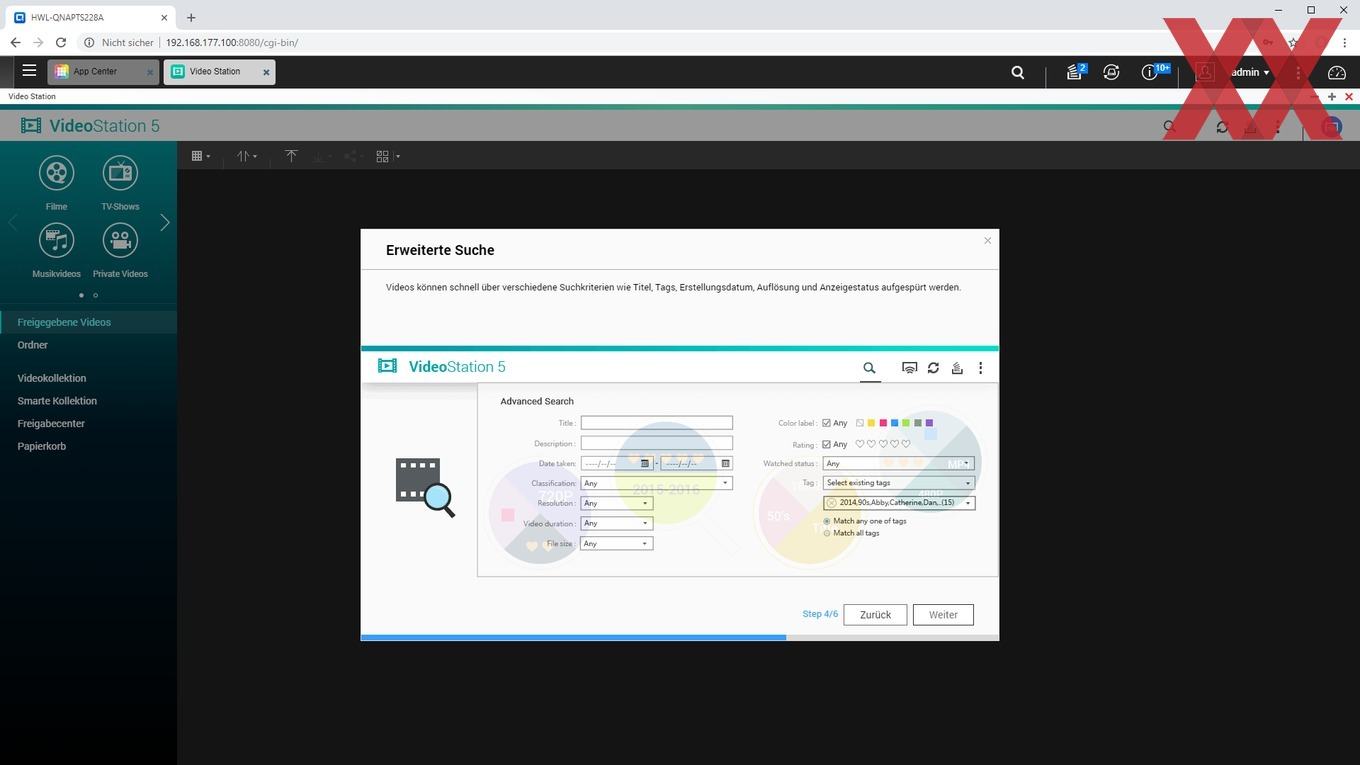Open view mode dropdown in toolbar
1360x765 pixels.
[x=201, y=156]
